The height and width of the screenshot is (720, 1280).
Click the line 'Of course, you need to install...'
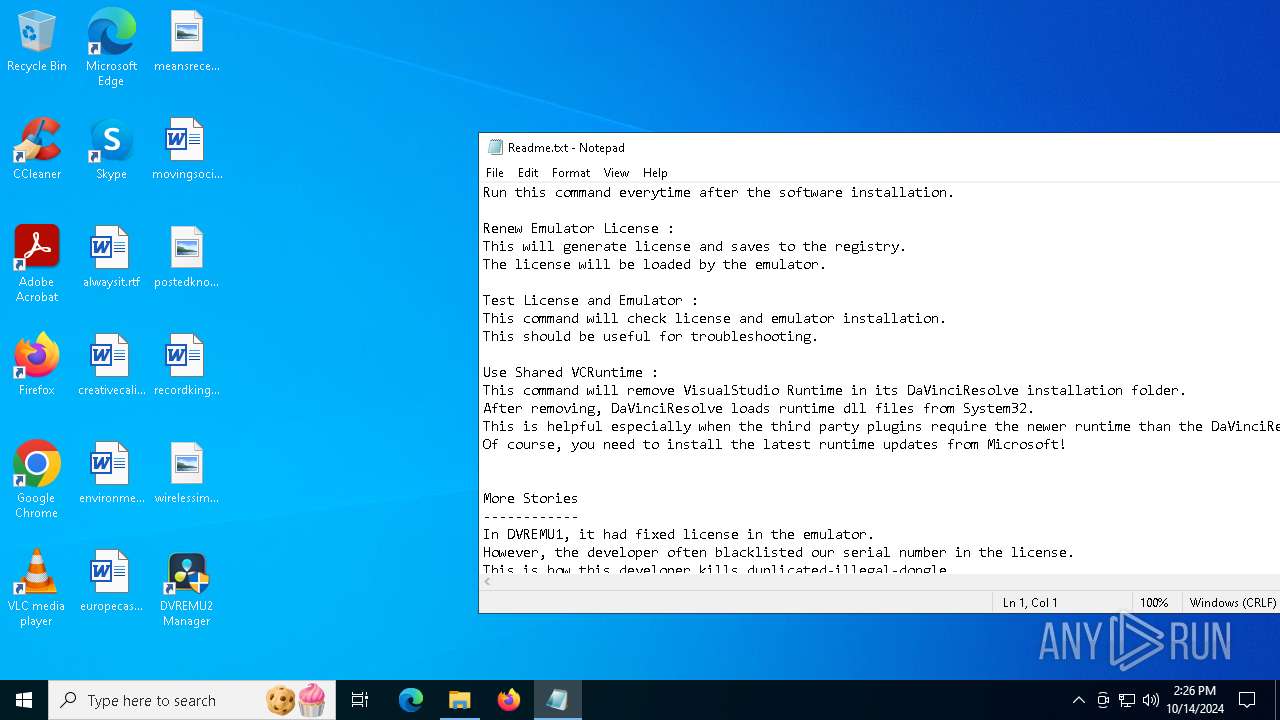click(774, 444)
